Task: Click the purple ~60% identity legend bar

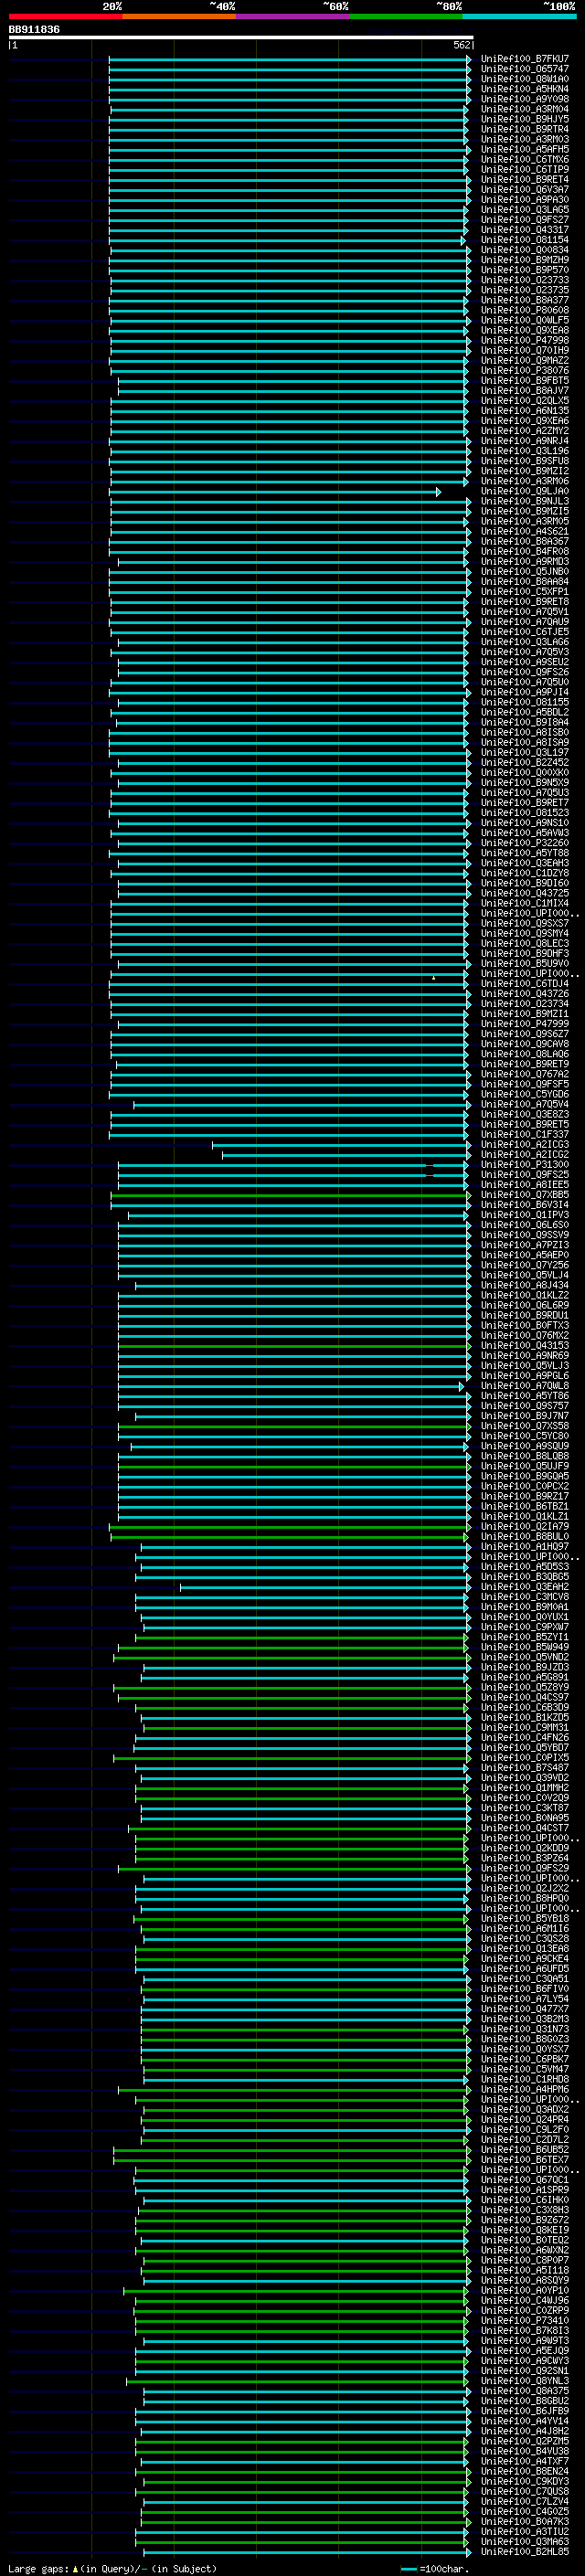Action: click(x=292, y=16)
